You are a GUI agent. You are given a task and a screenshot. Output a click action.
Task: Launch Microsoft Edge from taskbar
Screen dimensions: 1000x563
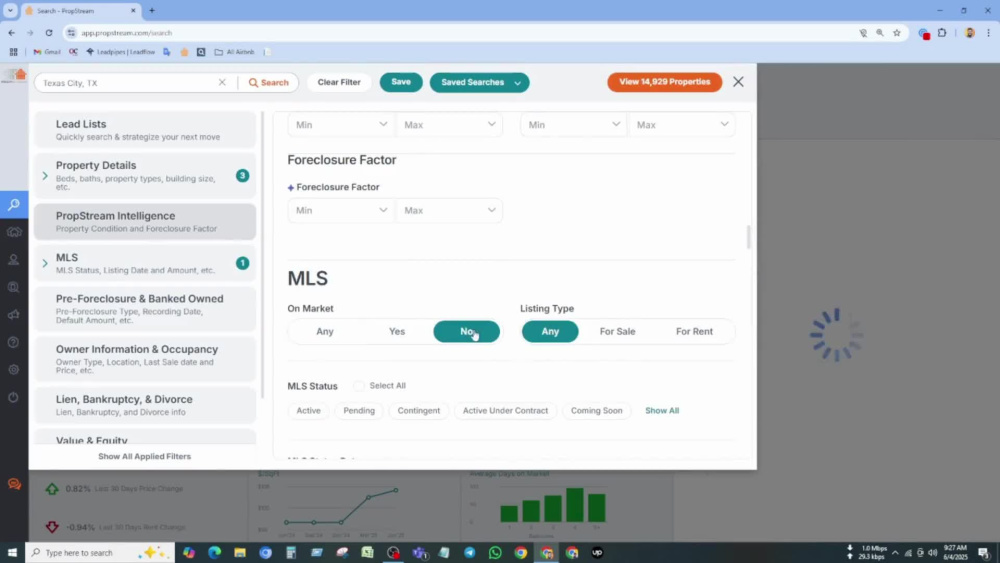coord(214,553)
